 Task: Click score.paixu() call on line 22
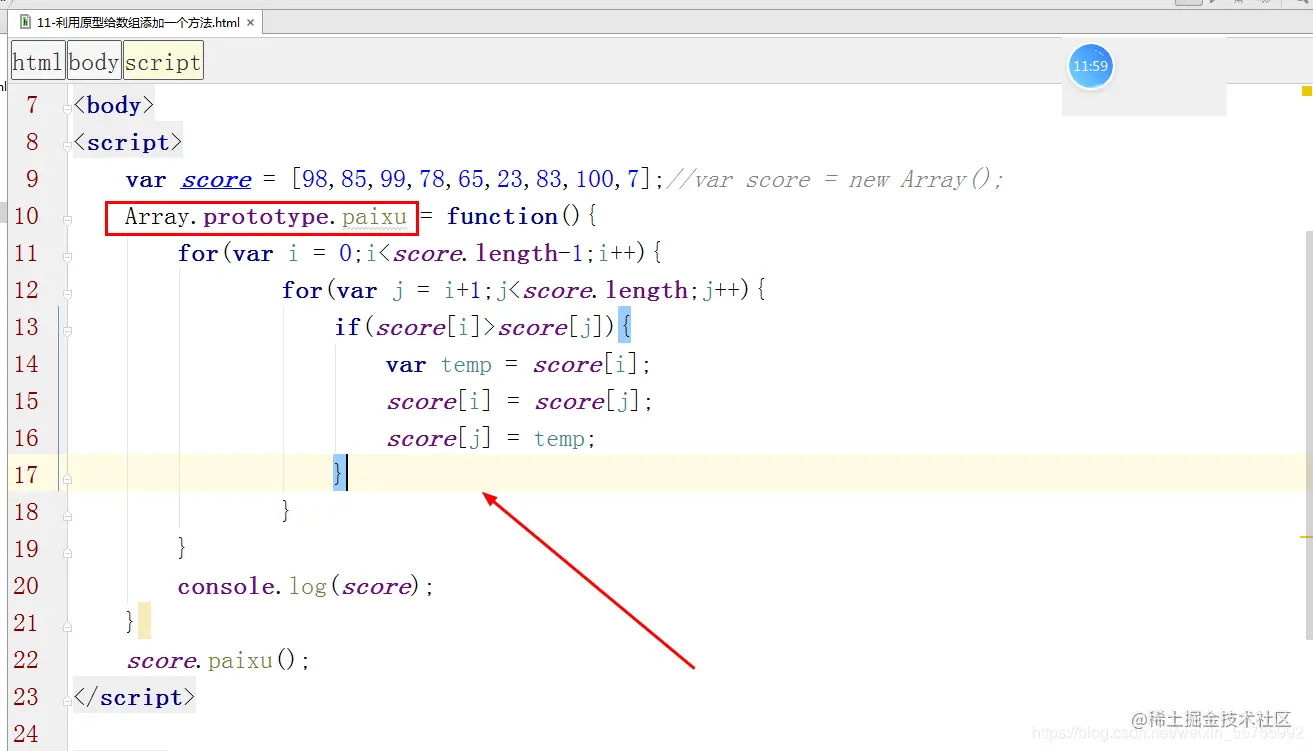click(x=212, y=661)
